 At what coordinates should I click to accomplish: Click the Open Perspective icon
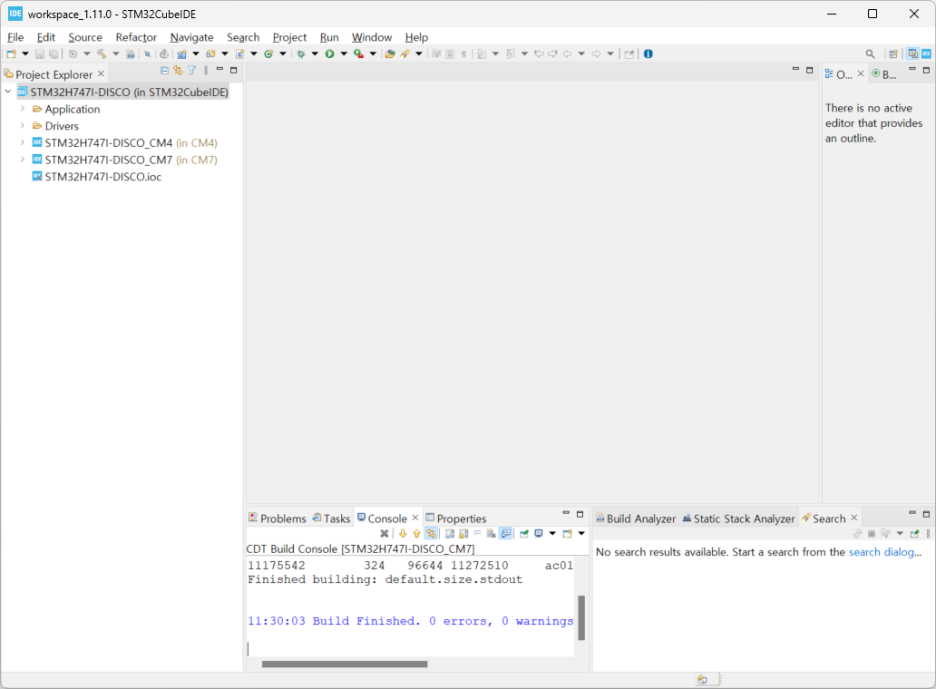point(893,54)
